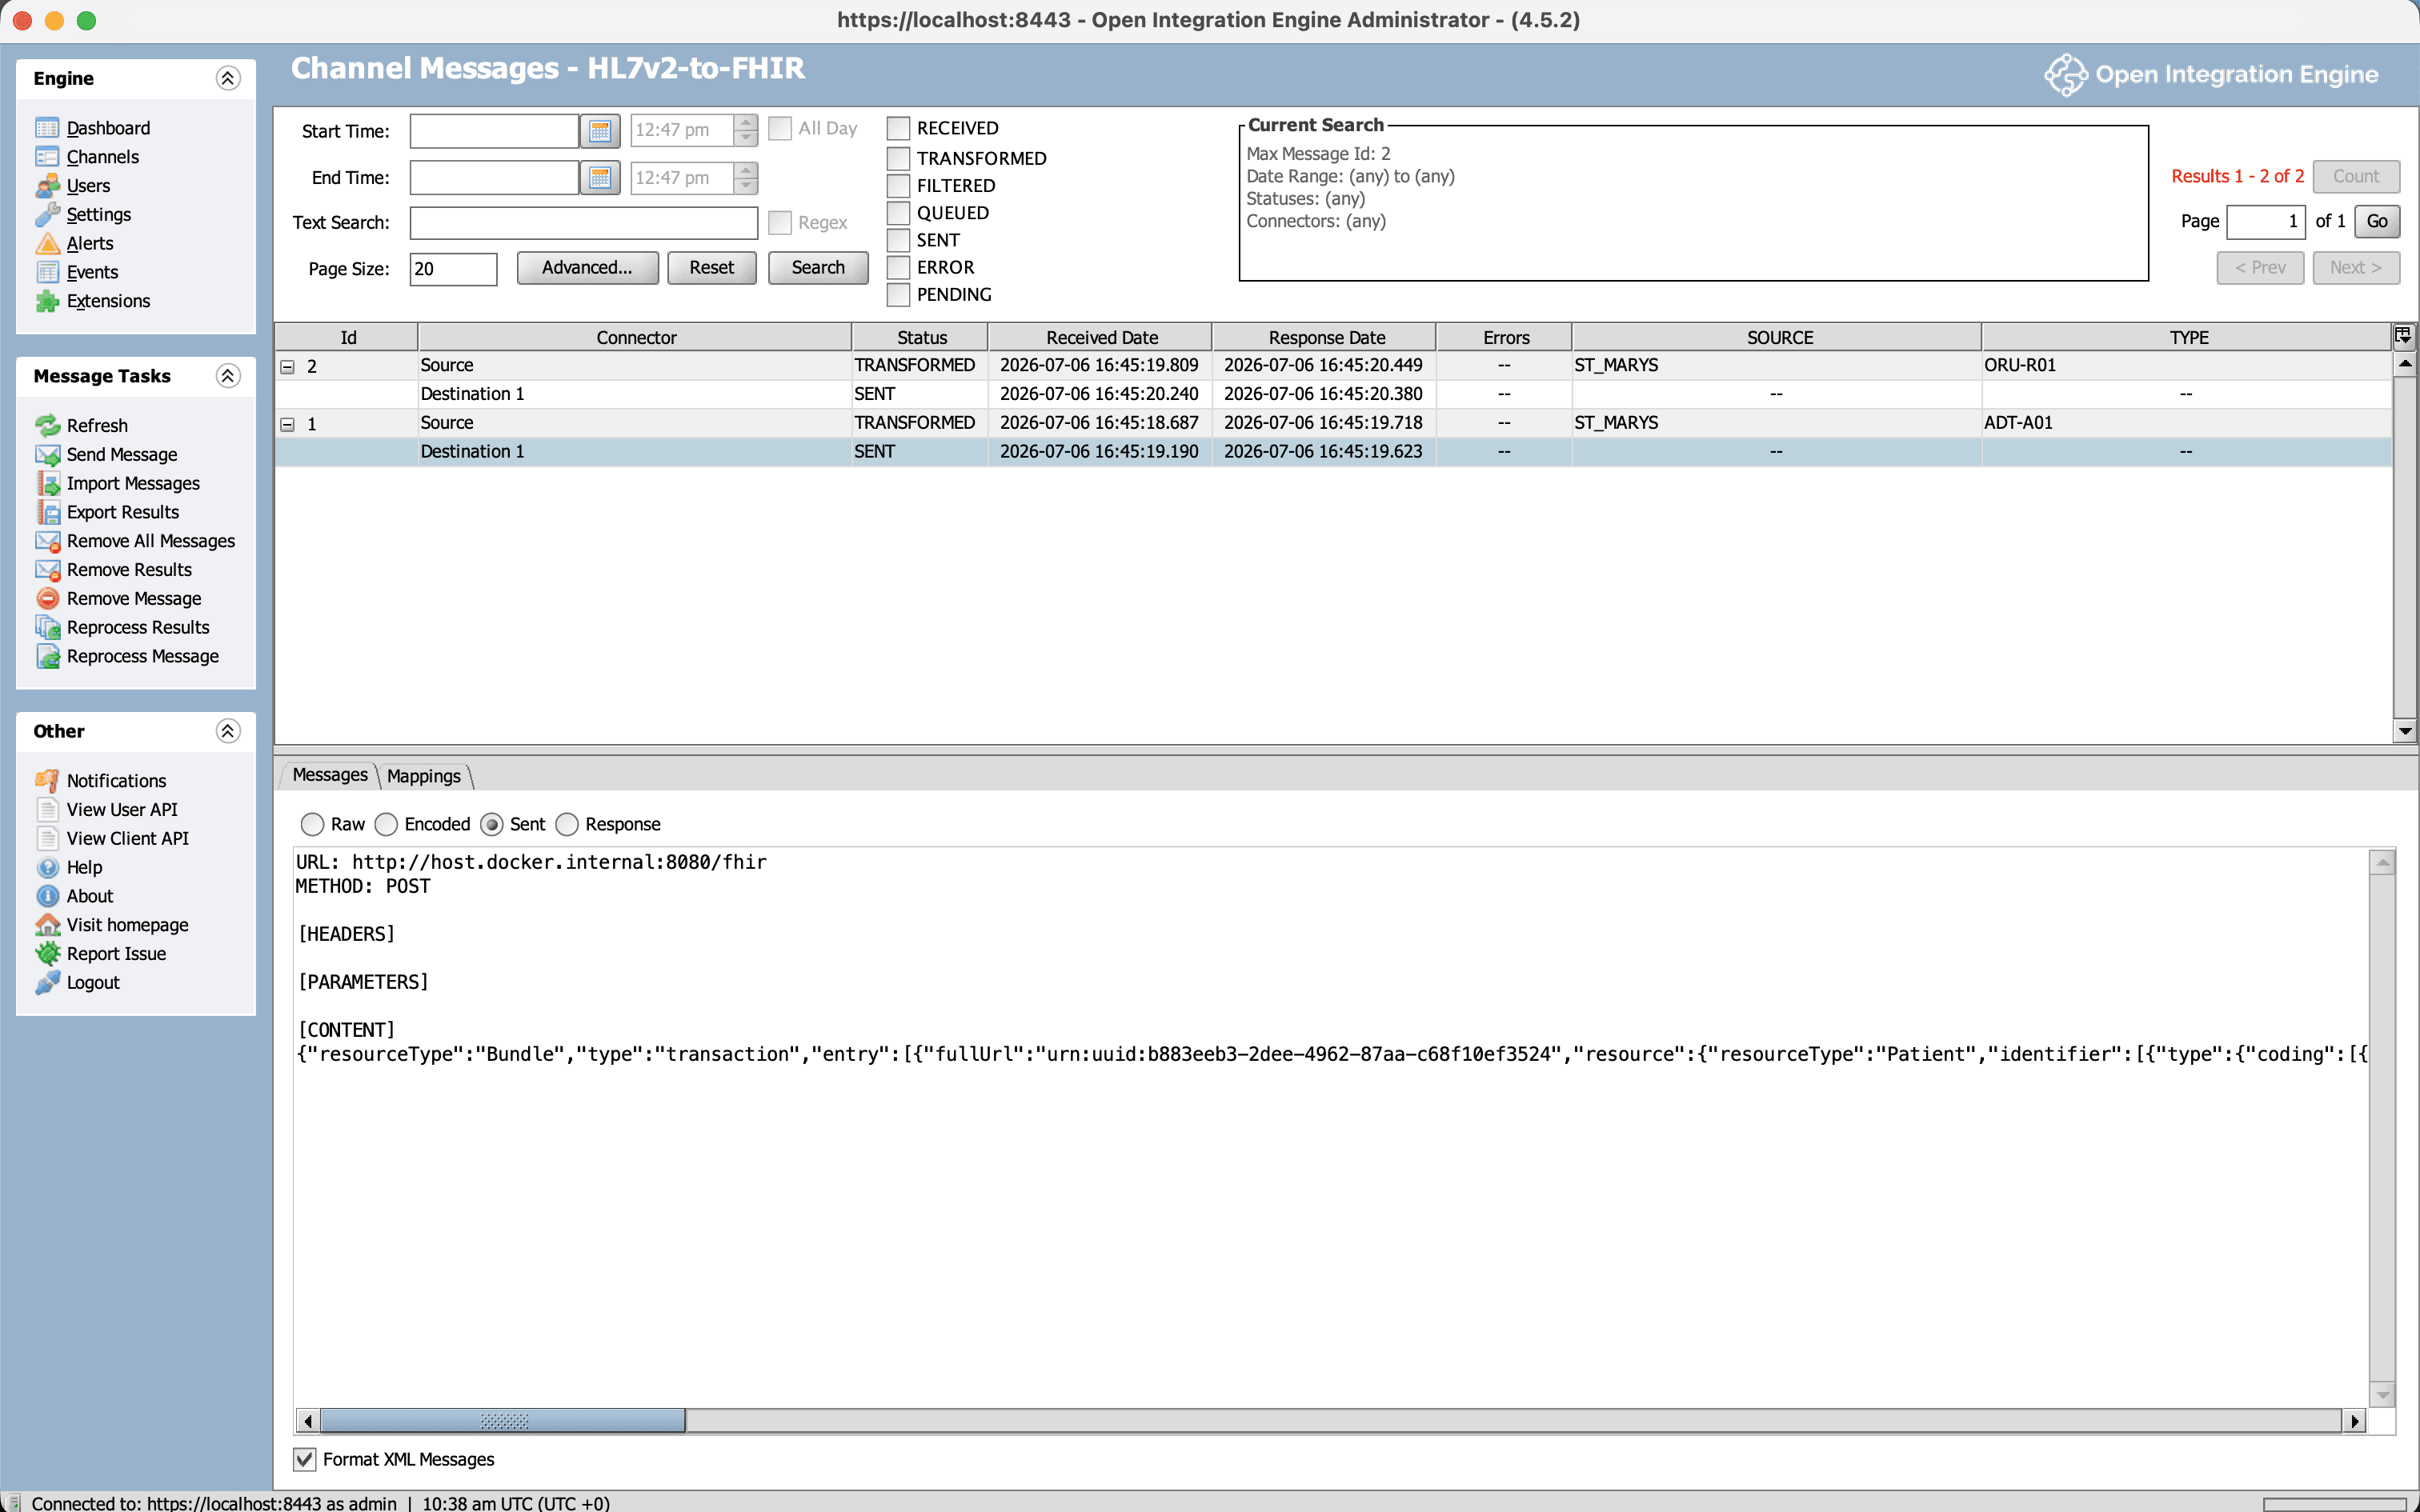Click the Text Search input field

pos(583,223)
